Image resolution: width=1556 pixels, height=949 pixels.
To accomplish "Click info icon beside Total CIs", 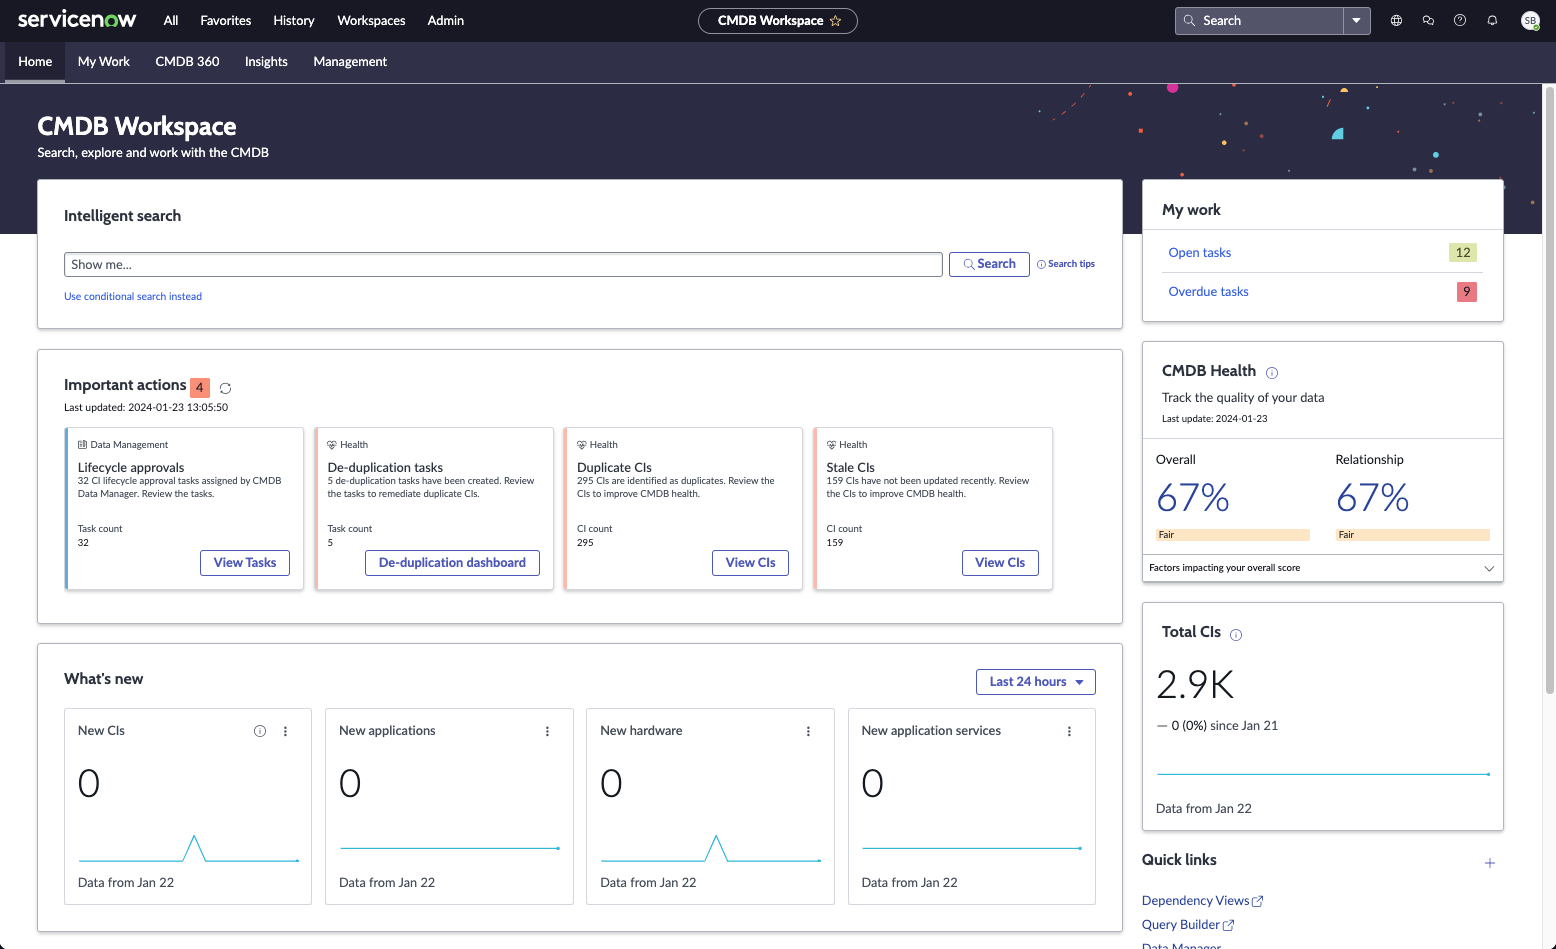I will point(1236,635).
